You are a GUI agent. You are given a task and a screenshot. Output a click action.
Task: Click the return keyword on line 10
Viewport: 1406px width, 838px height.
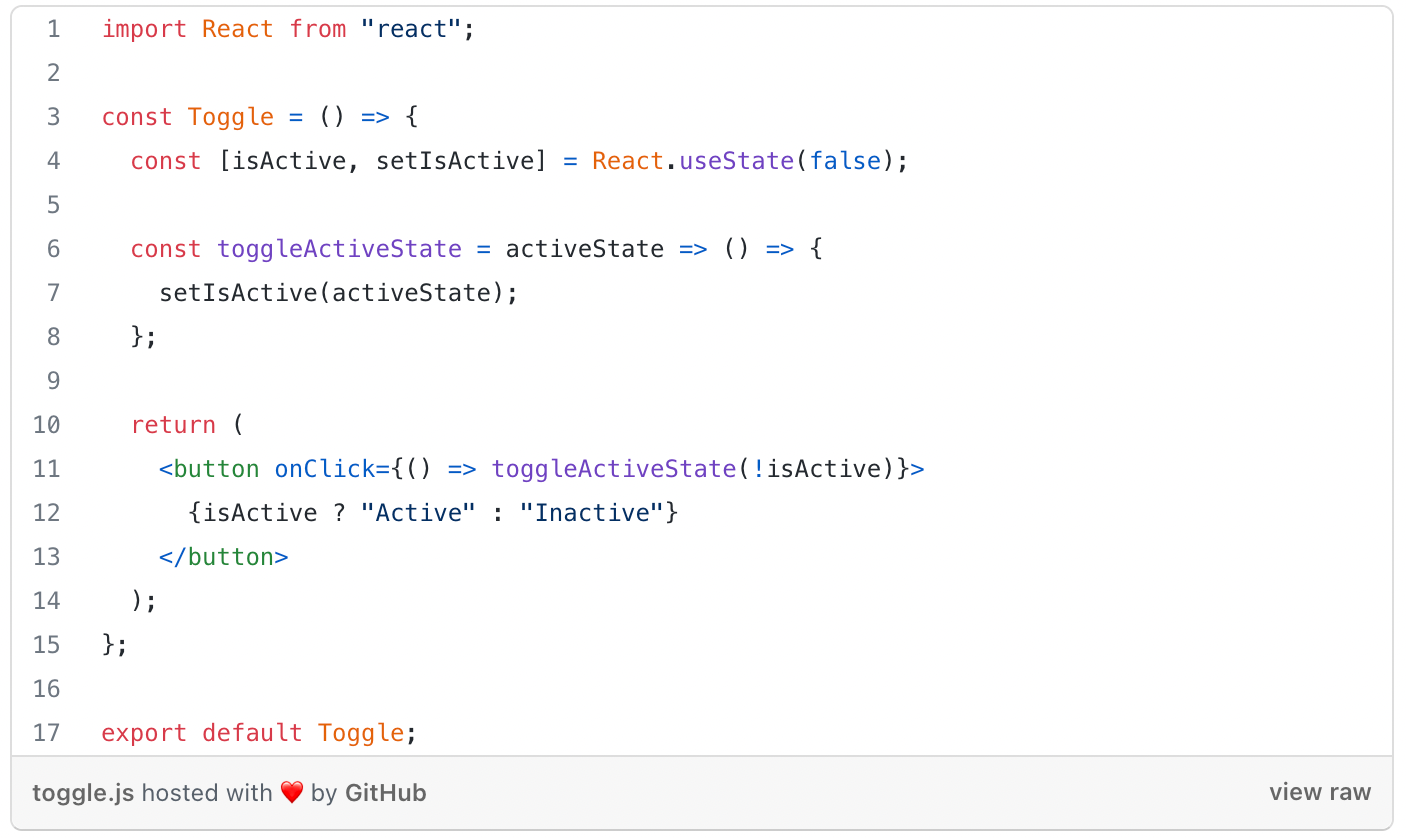(x=173, y=425)
